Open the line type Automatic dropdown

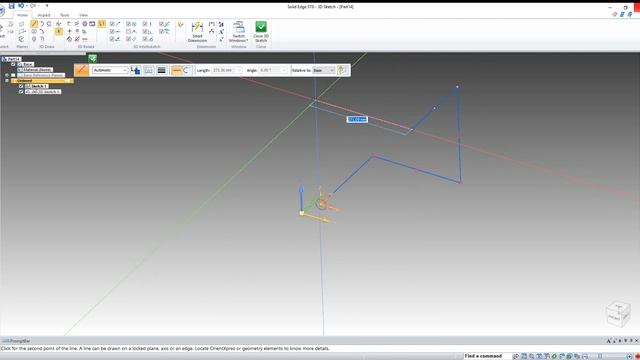pyautogui.click(x=110, y=70)
